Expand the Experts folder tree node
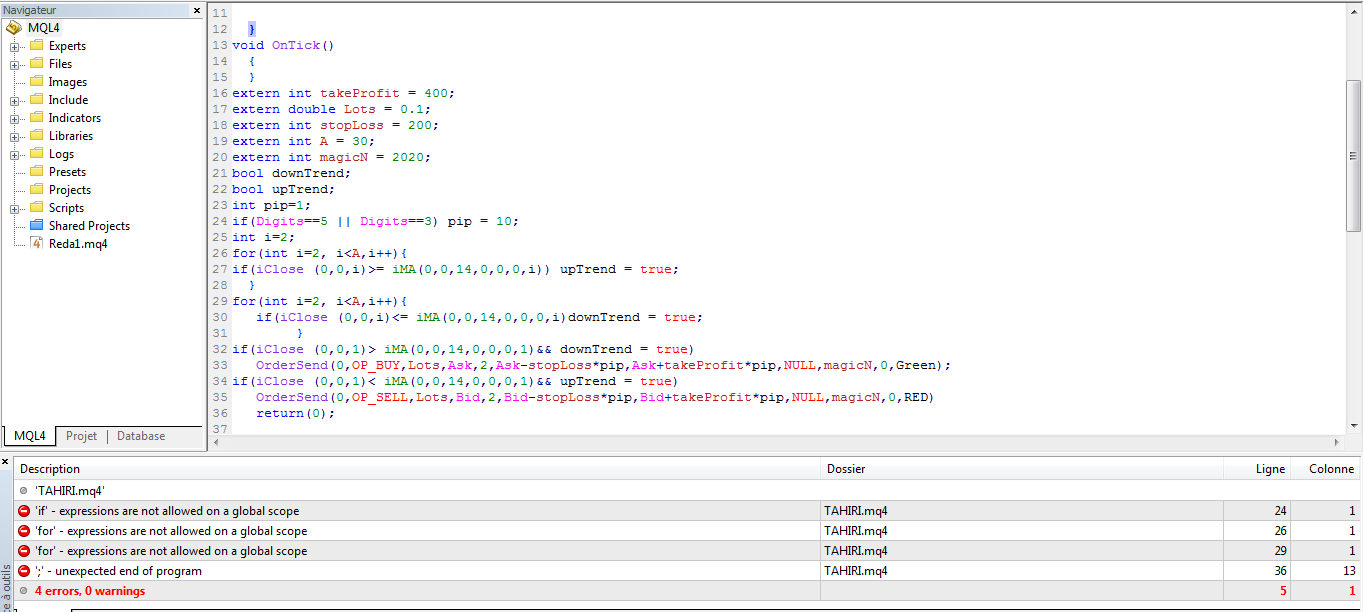This screenshot has width=1363, height=612. click(x=15, y=46)
